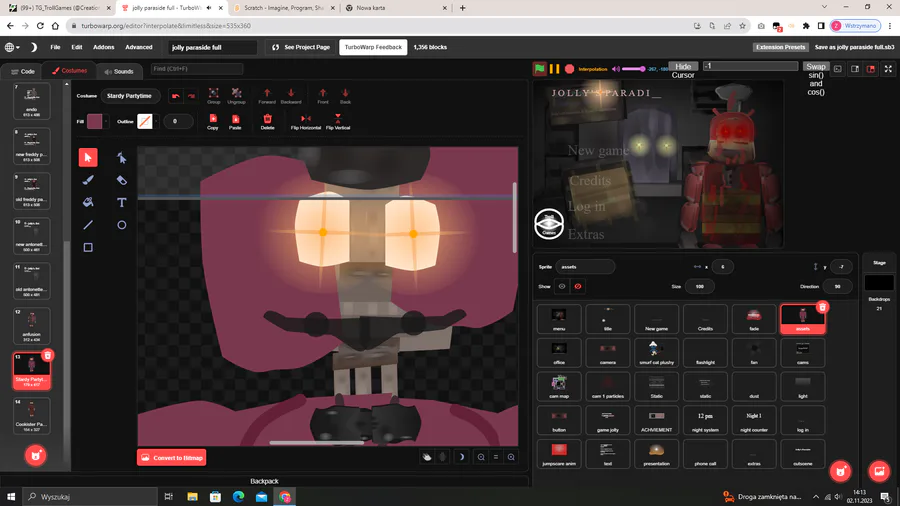The width and height of the screenshot is (900, 506).
Task: Switch to large stage layout
Action: coord(871,69)
